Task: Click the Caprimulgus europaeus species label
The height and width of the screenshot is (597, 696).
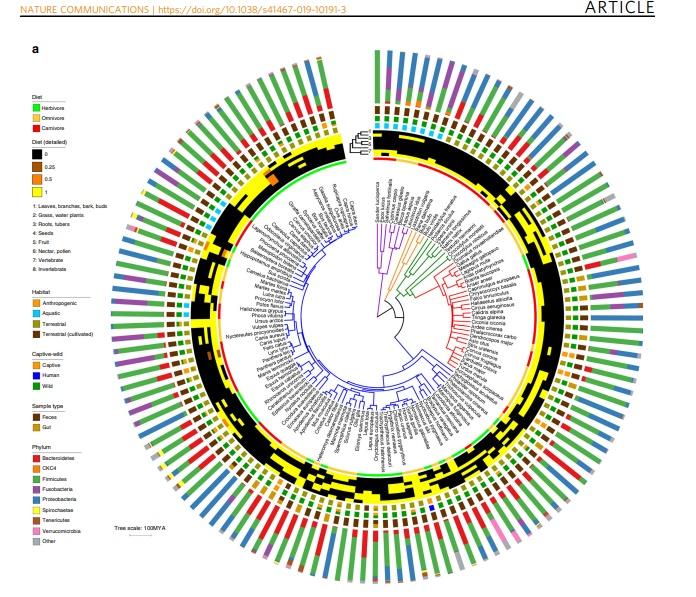Action: point(492,283)
